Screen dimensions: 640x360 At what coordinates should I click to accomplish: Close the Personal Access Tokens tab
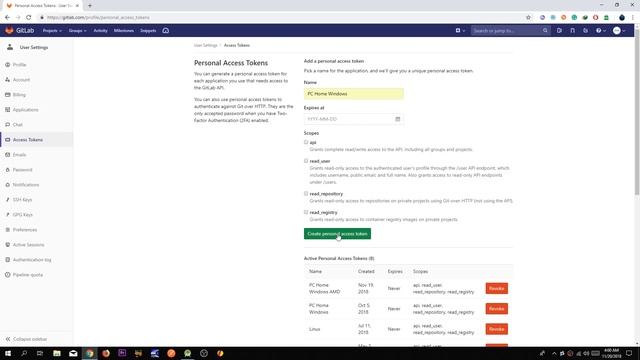[x=77, y=6]
